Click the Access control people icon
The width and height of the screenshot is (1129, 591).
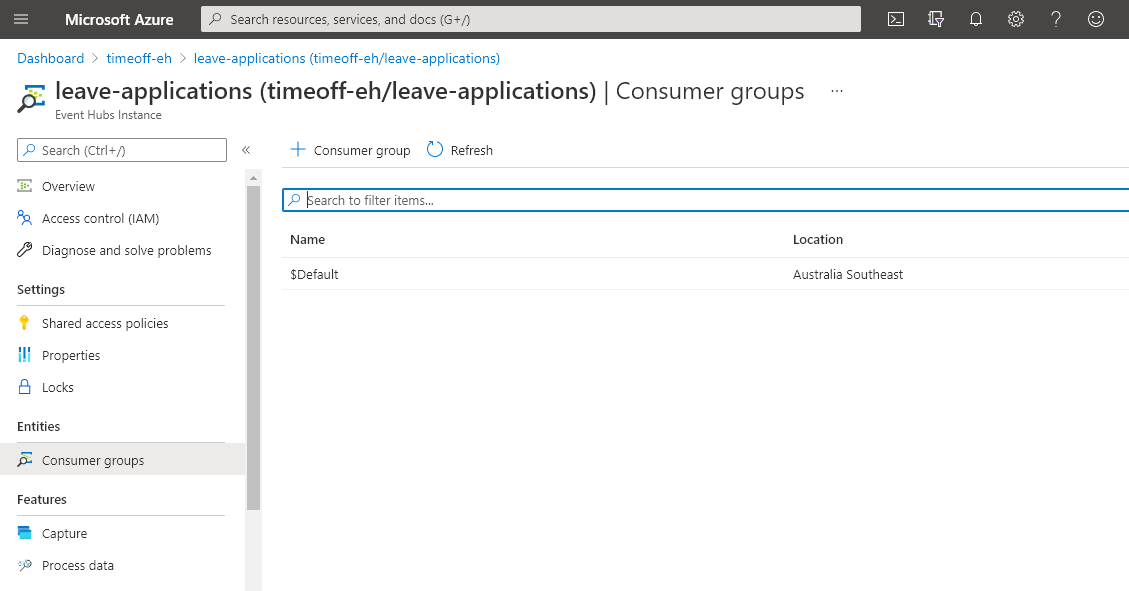24,217
